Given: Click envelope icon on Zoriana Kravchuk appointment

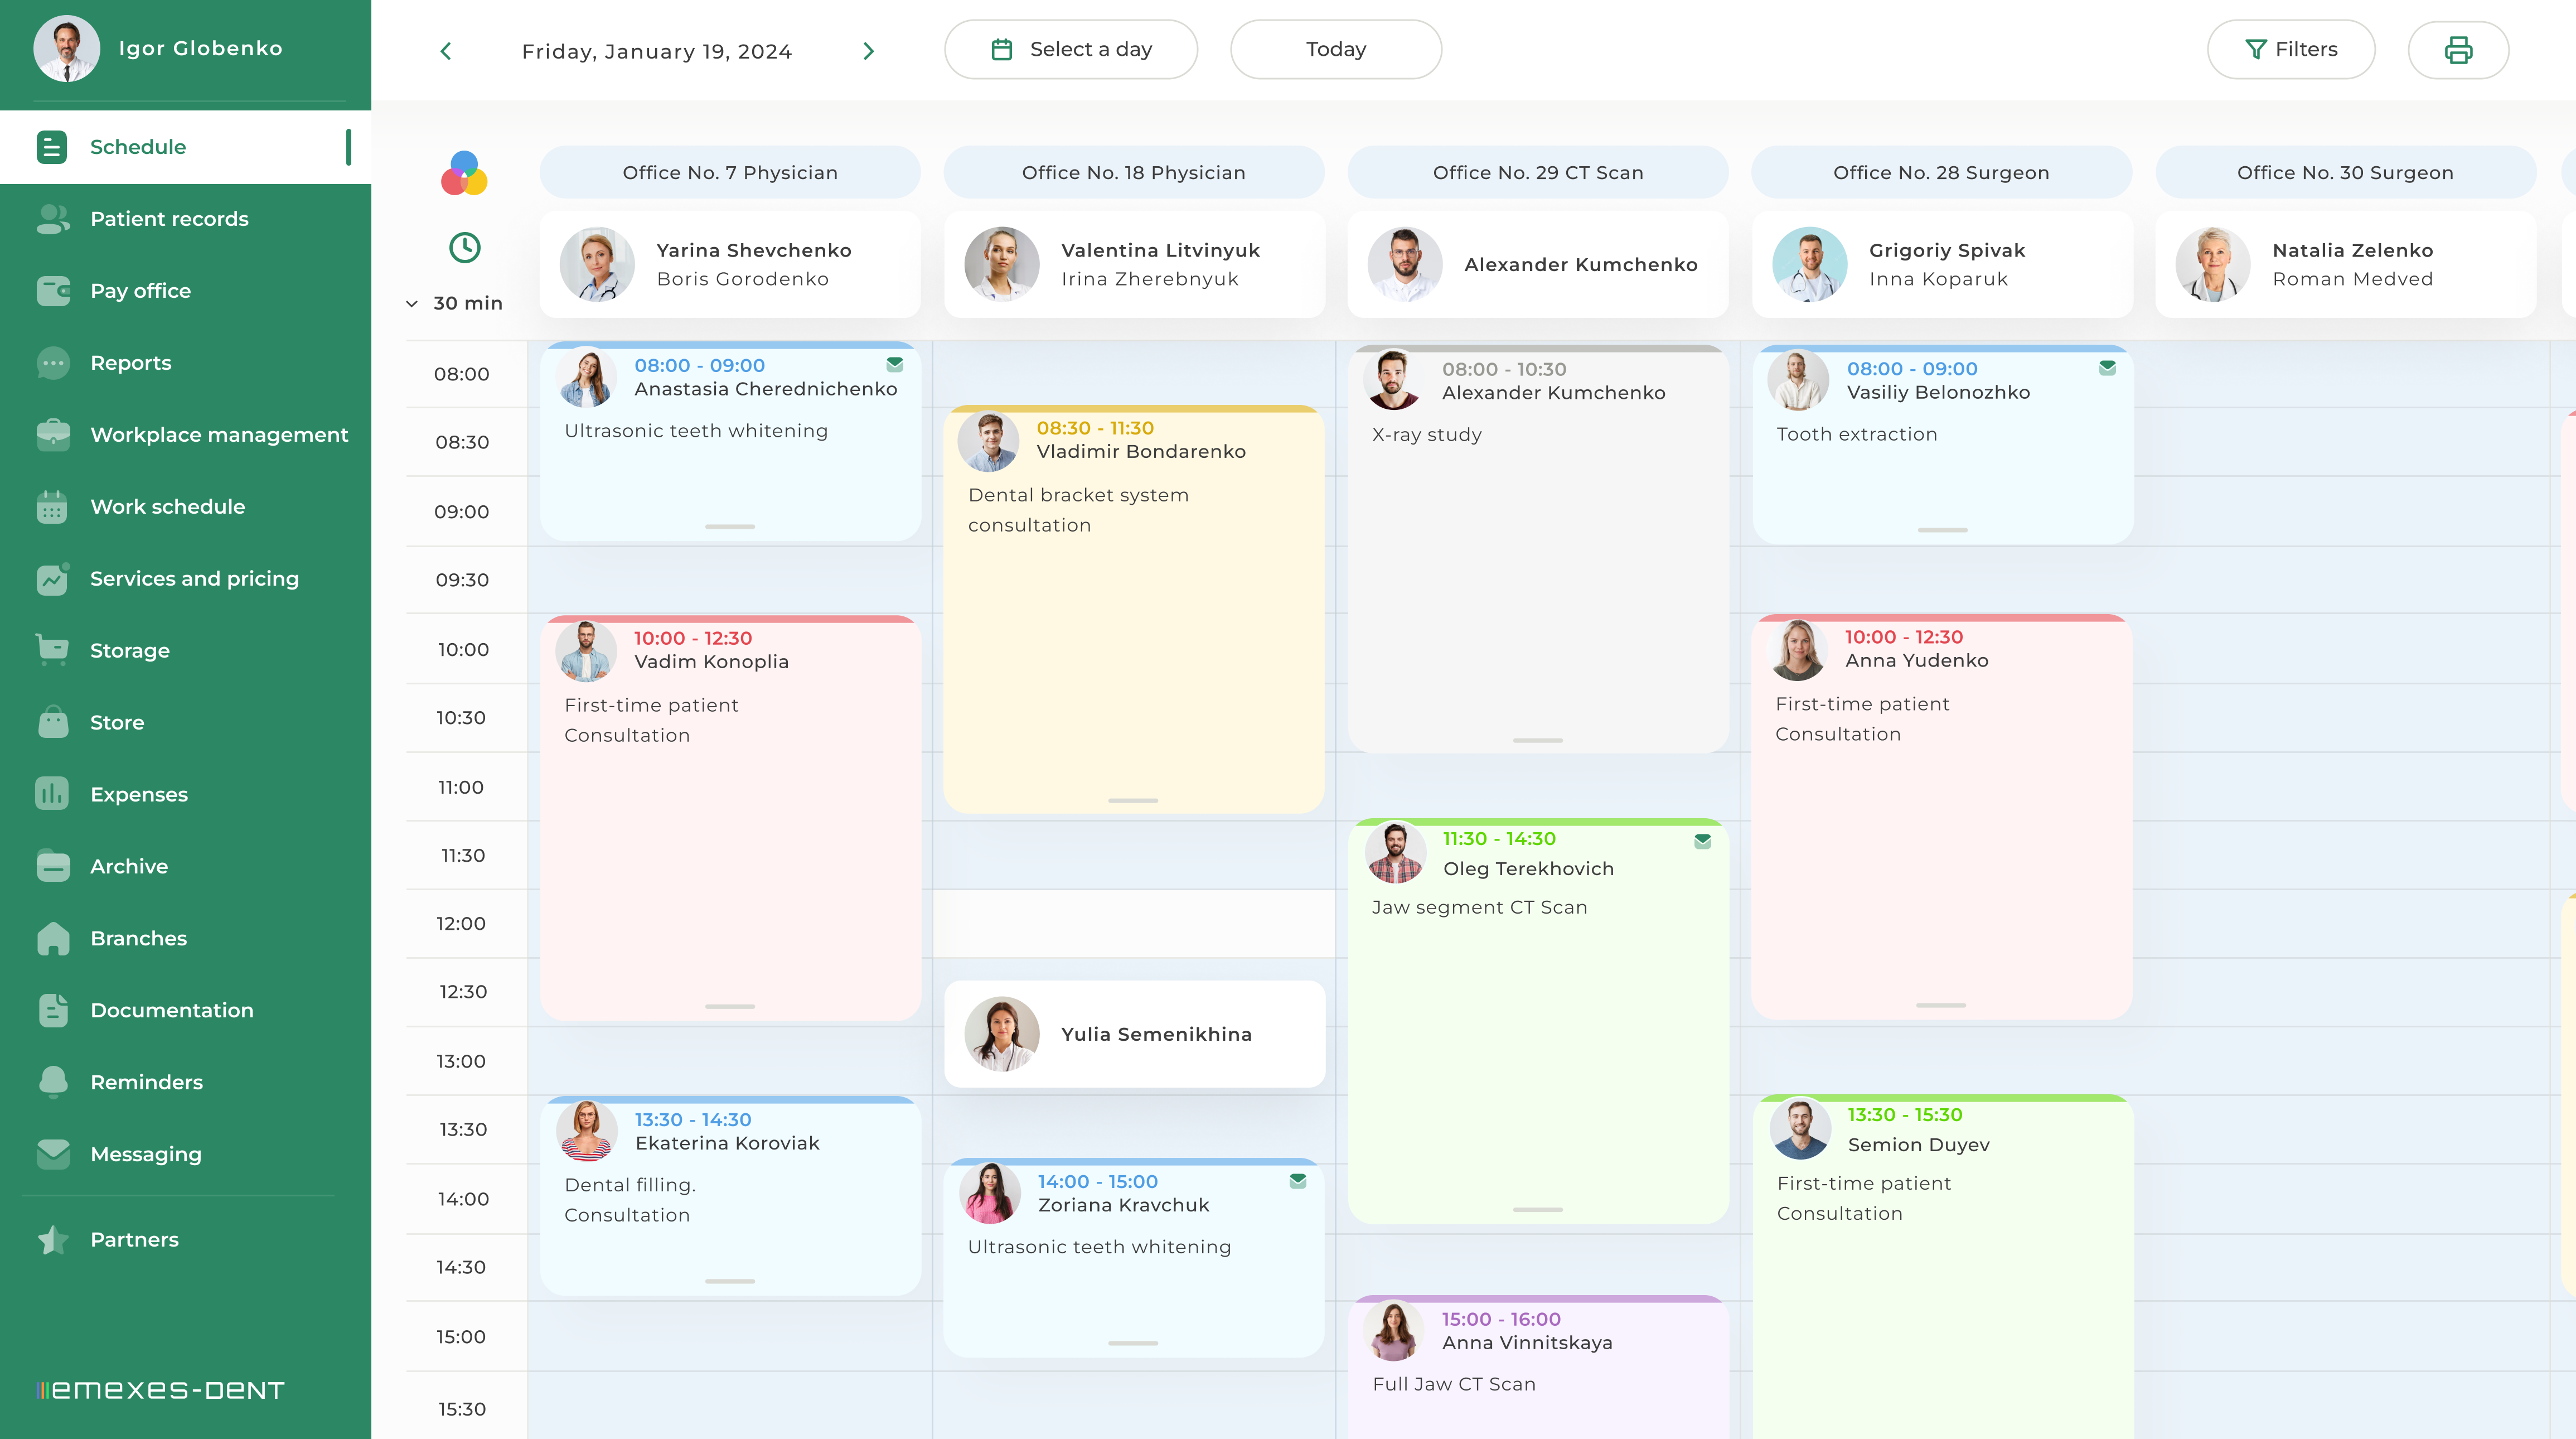Looking at the screenshot, I should coord(1297,1181).
